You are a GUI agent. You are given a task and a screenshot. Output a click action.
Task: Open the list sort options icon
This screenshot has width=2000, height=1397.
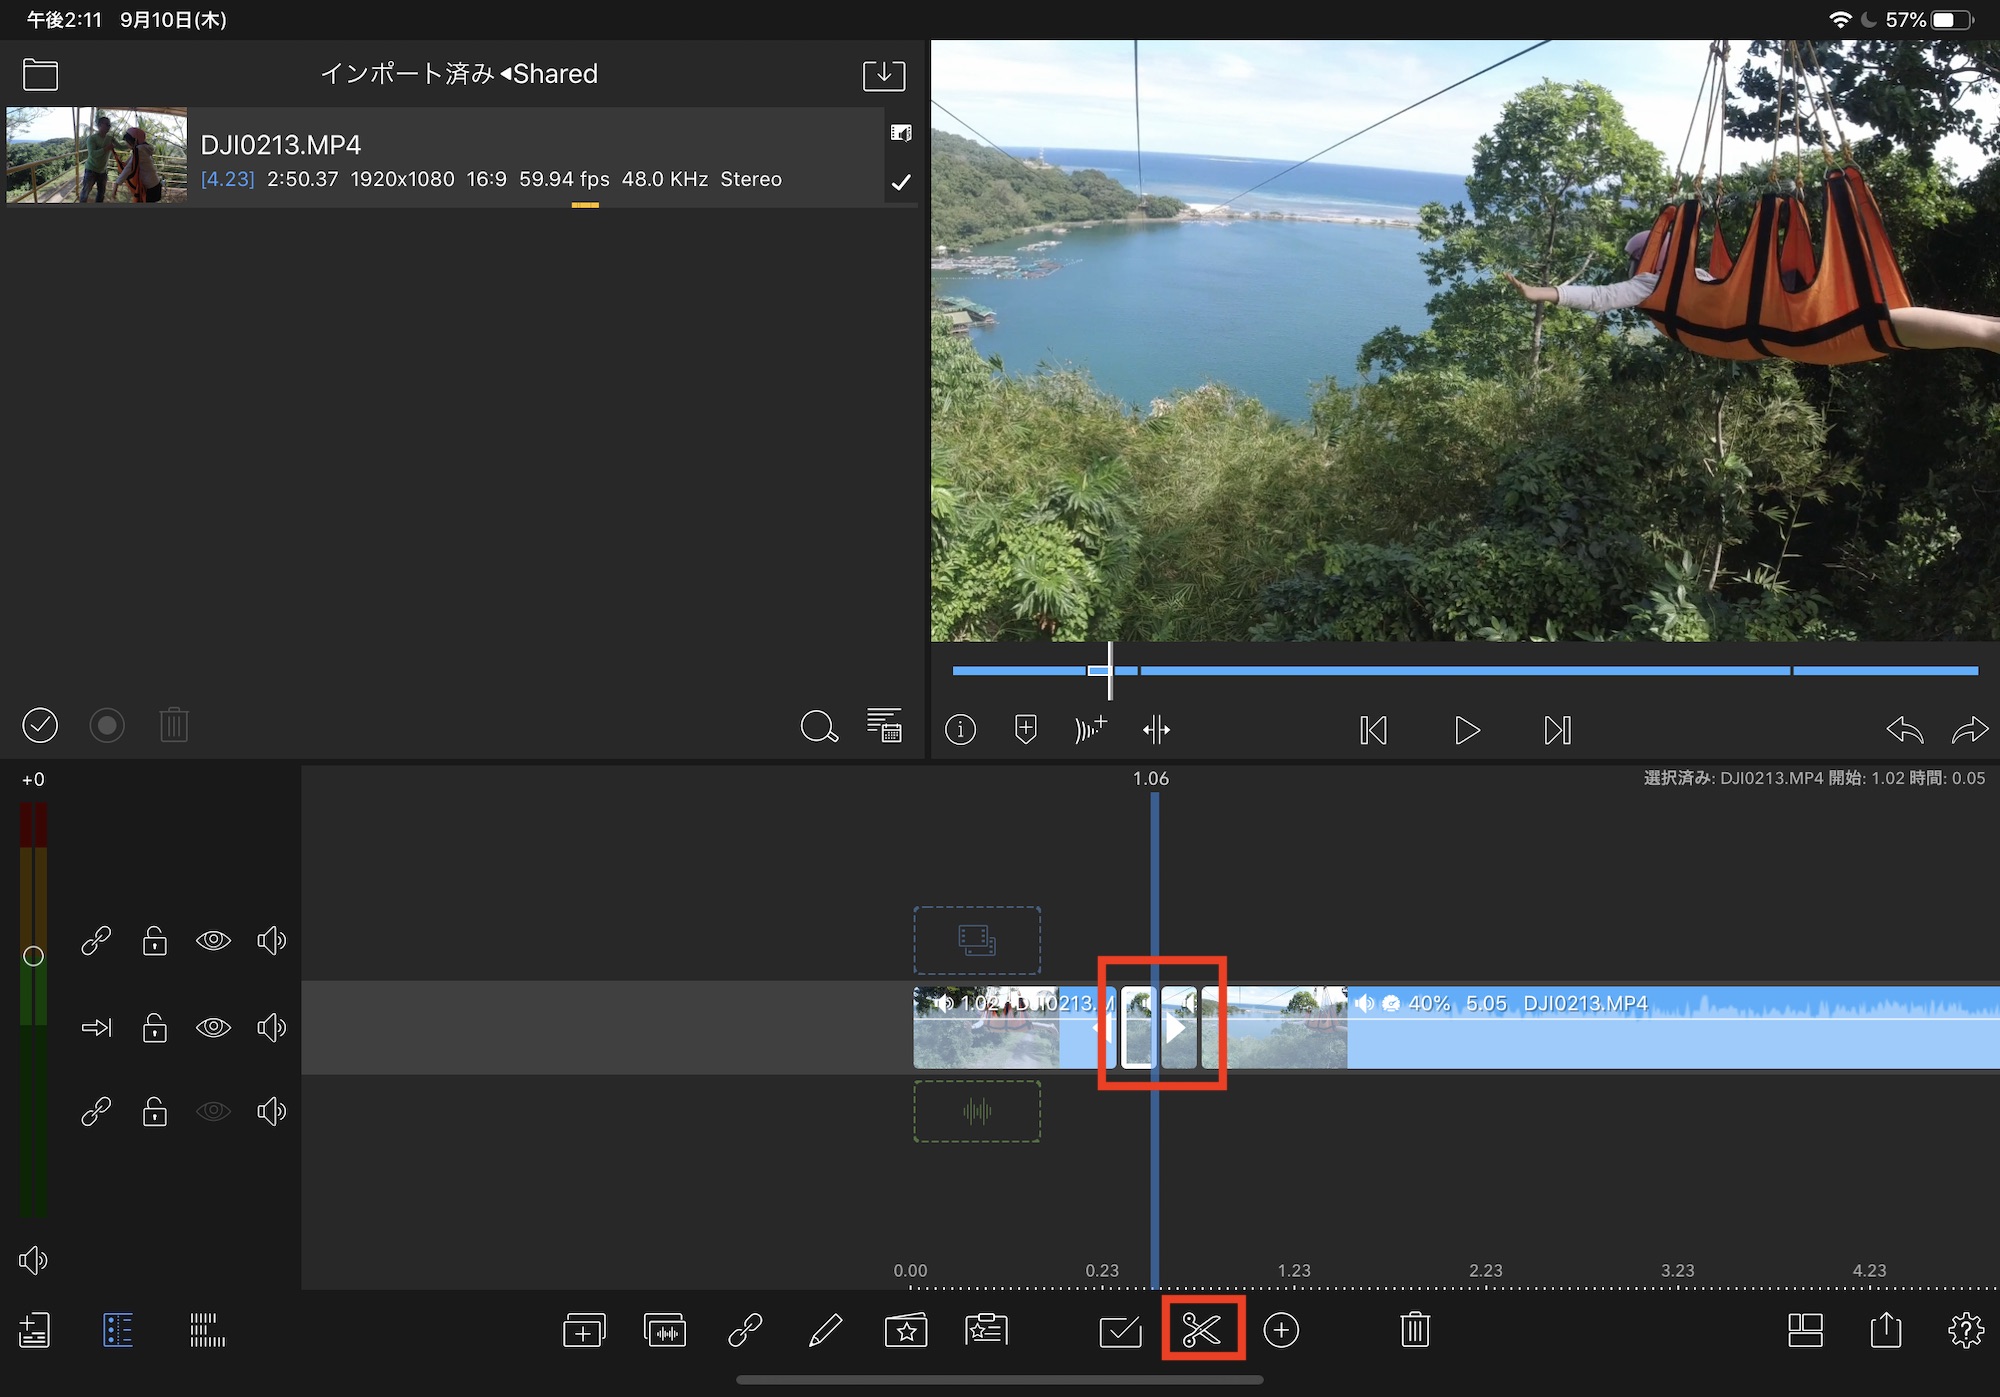coord(884,725)
